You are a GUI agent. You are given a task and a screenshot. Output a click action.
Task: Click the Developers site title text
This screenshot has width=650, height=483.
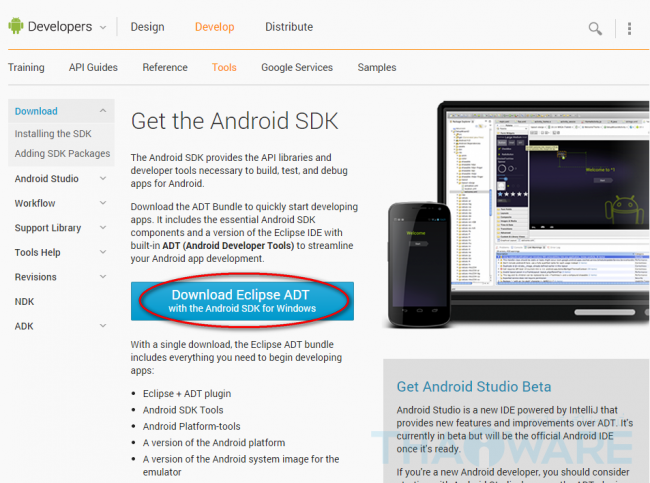click(60, 27)
